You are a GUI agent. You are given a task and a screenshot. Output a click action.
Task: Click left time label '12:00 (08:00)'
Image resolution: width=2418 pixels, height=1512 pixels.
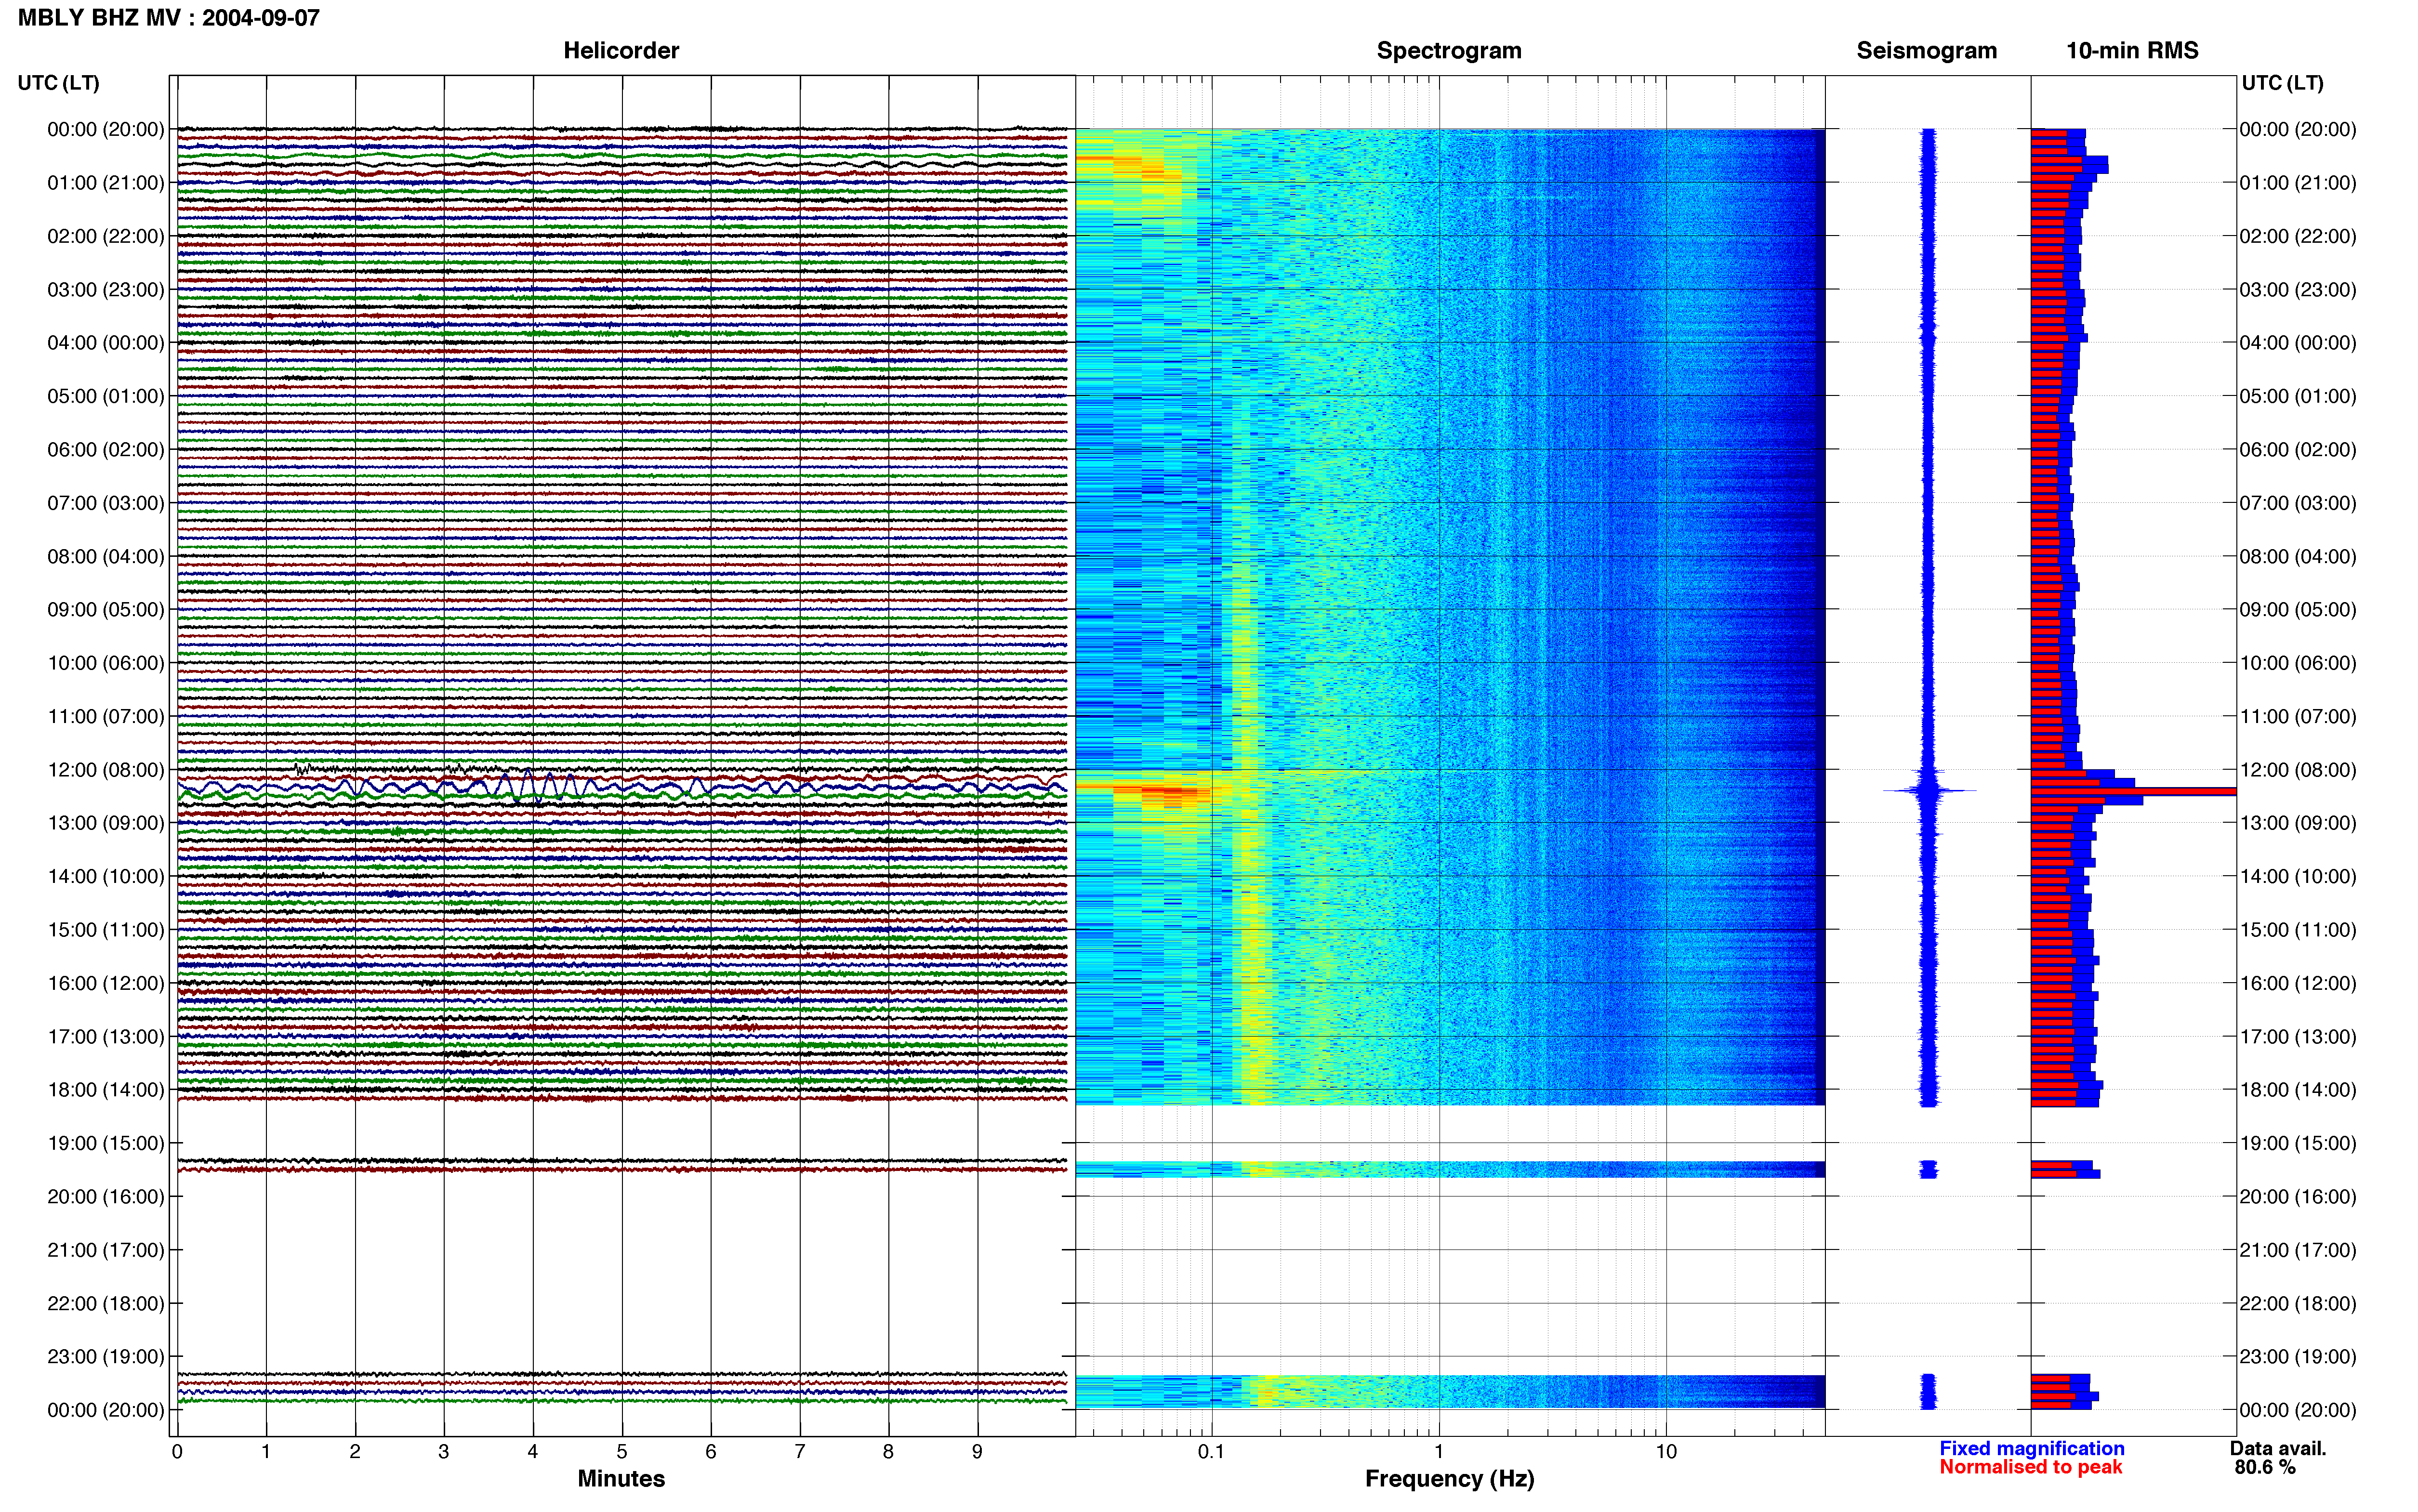(105, 770)
